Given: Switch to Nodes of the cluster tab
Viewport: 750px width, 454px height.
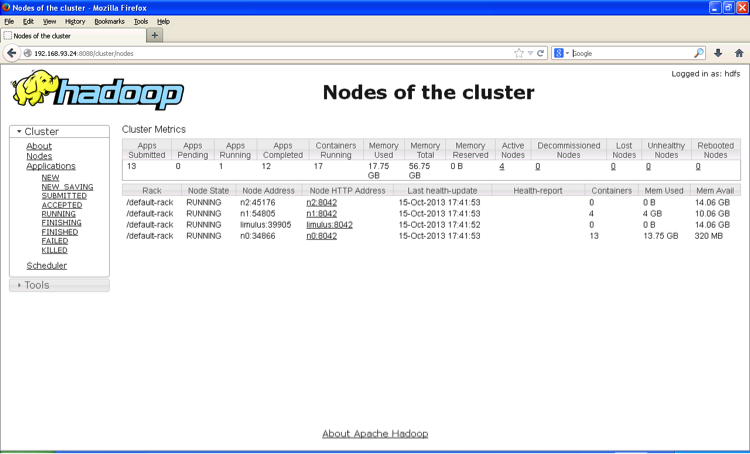Looking at the screenshot, I should coord(70,35).
